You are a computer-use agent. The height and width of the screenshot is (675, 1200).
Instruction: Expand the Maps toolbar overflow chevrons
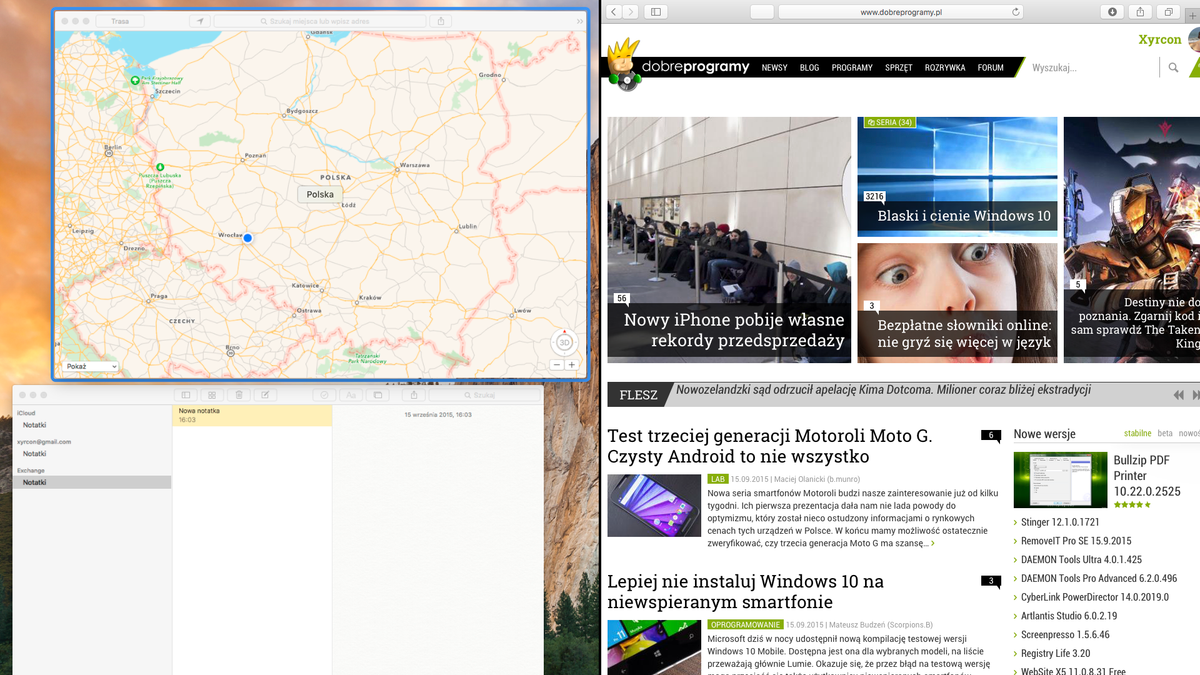pos(579,21)
